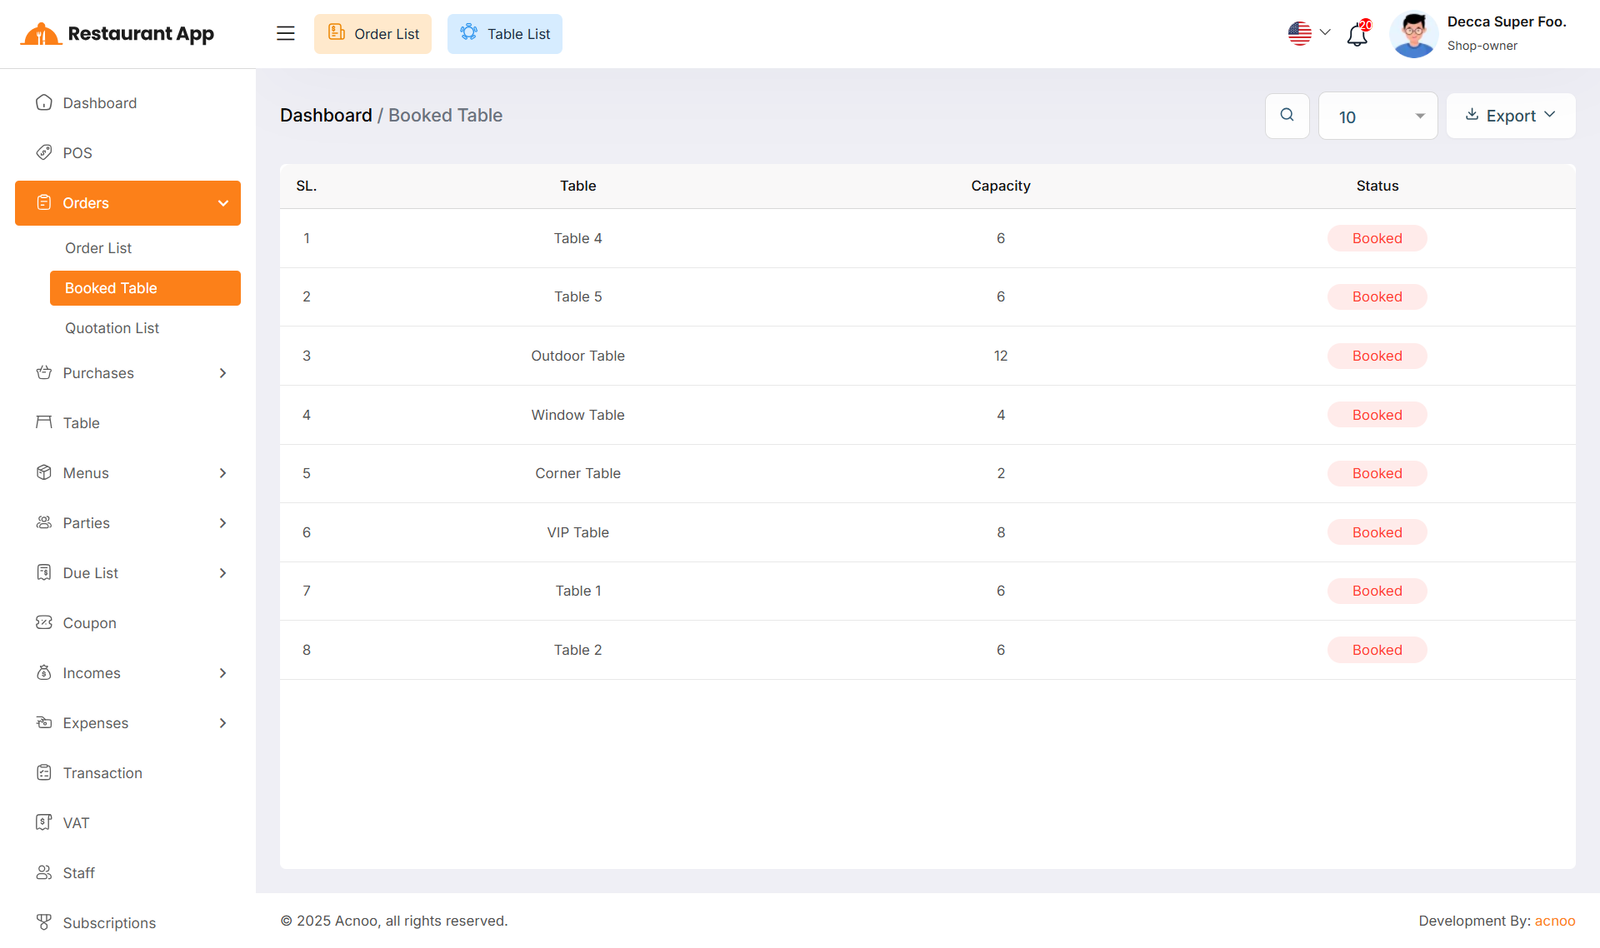Click the Order List top button
The image size is (1600, 948).
click(x=373, y=34)
